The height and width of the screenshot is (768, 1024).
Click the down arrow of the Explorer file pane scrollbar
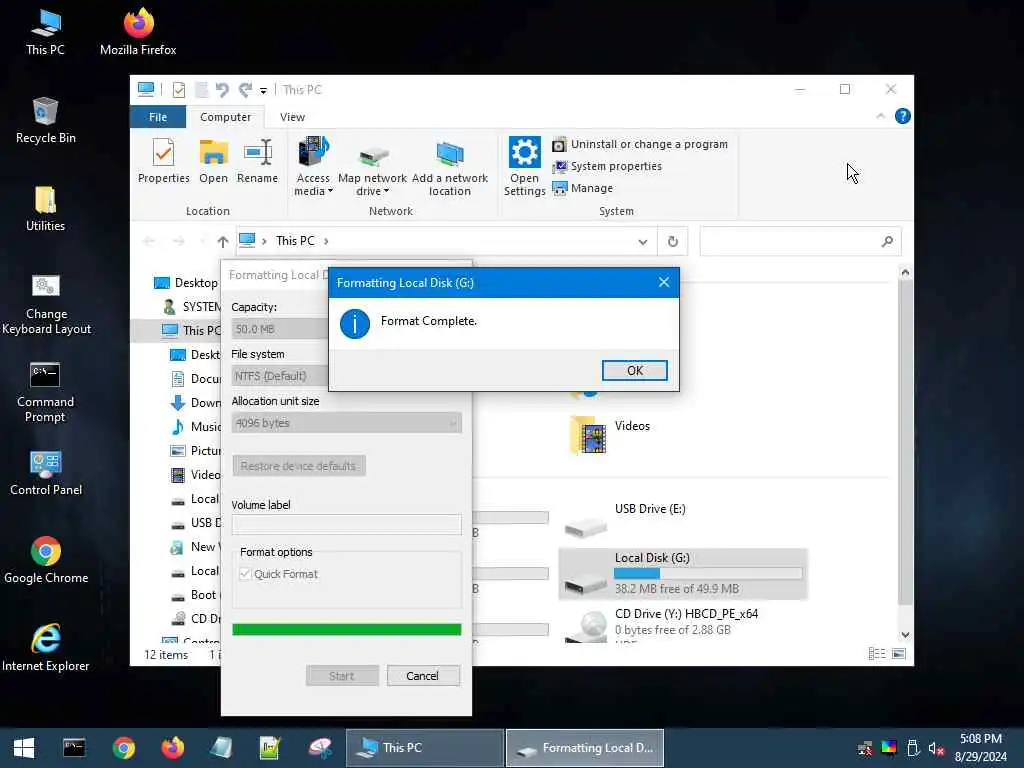click(x=905, y=635)
